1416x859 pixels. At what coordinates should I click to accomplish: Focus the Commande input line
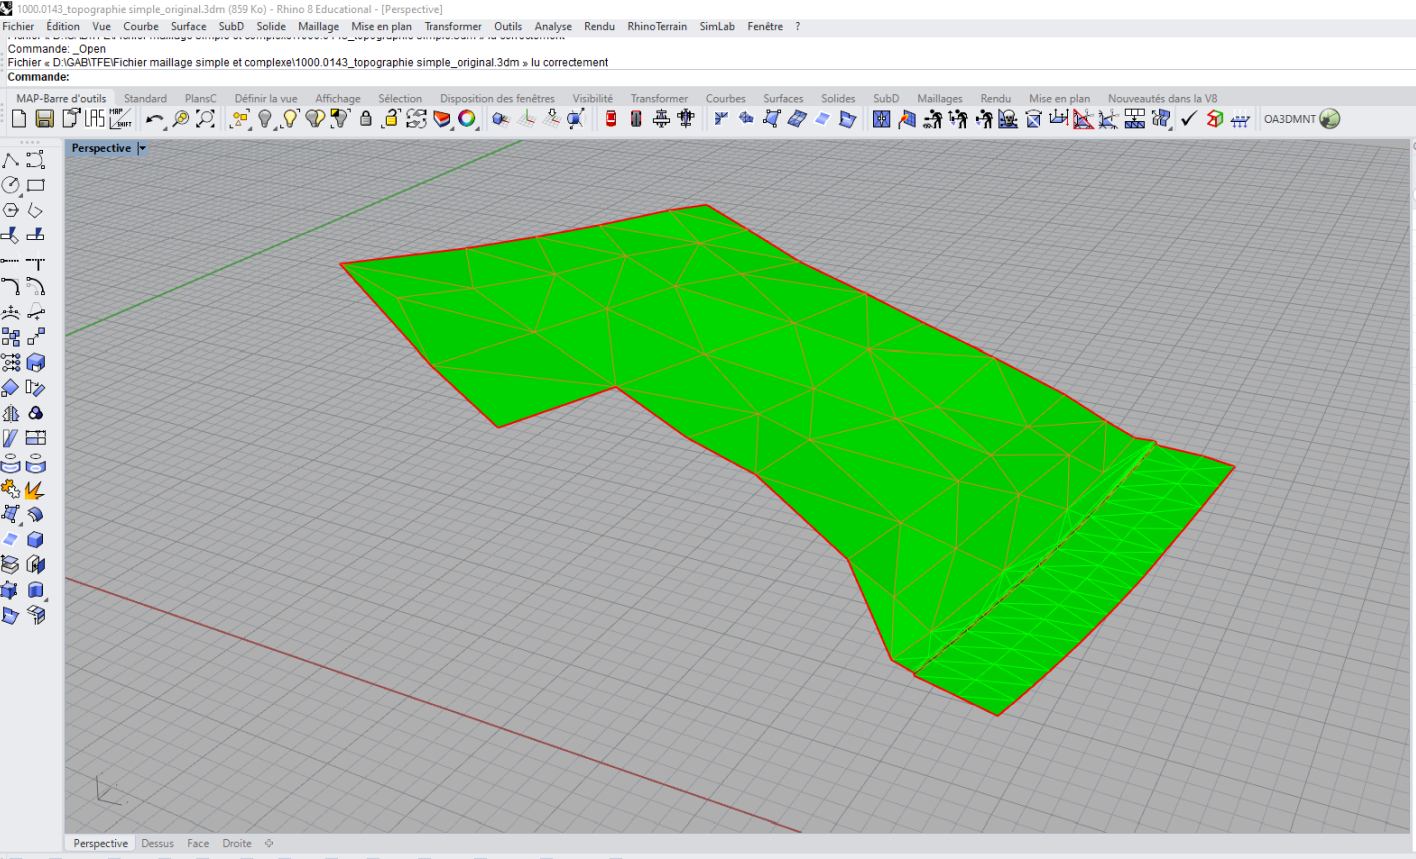(708, 77)
